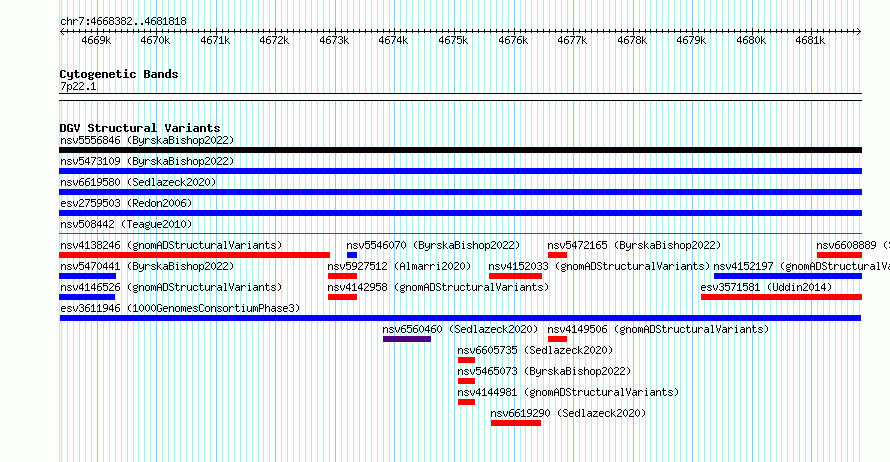Open nsv4146526 gnomAD variant label
This screenshot has height=462, width=890.
pos(171,287)
